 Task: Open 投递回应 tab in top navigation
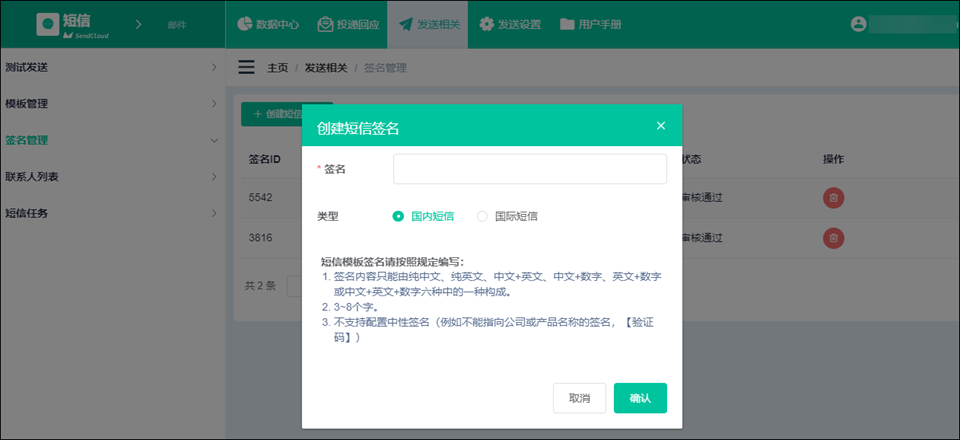[348, 24]
